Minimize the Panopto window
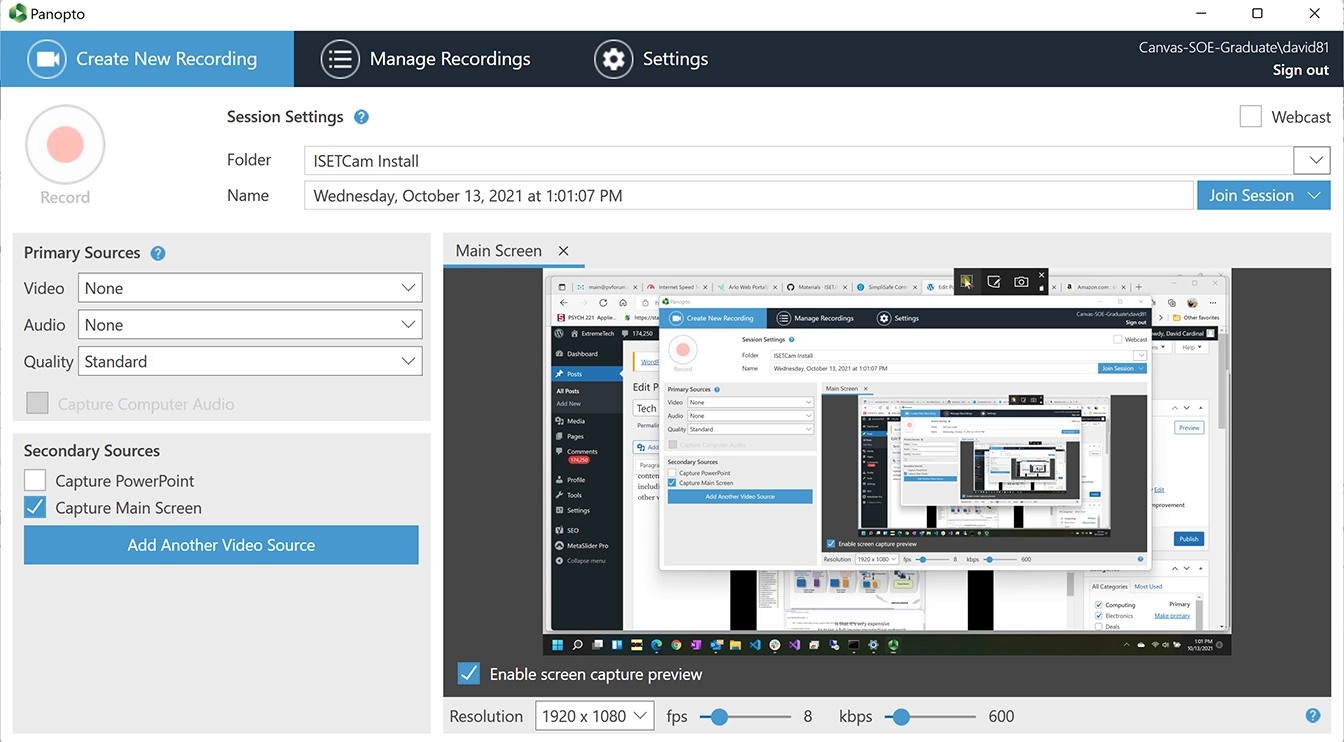Screen dimensions: 1344x742 tap(1200, 14)
